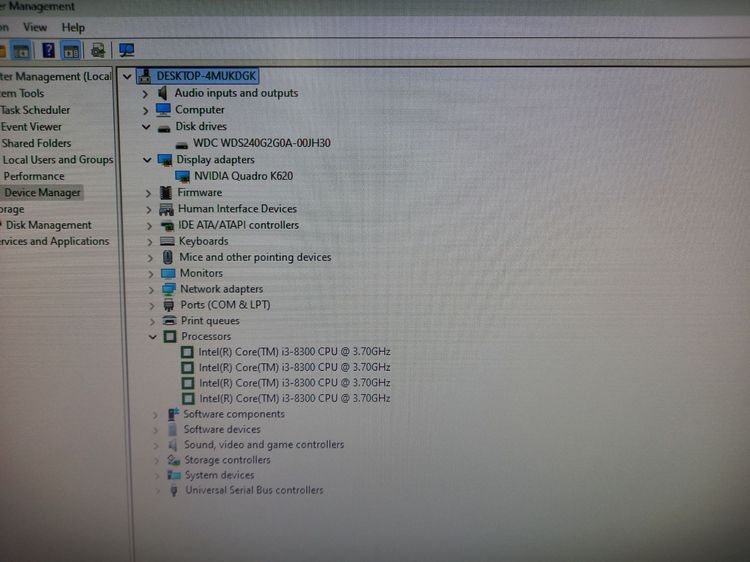The width and height of the screenshot is (750, 562).
Task: Expand the Firmware category
Action: coord(148,193)
